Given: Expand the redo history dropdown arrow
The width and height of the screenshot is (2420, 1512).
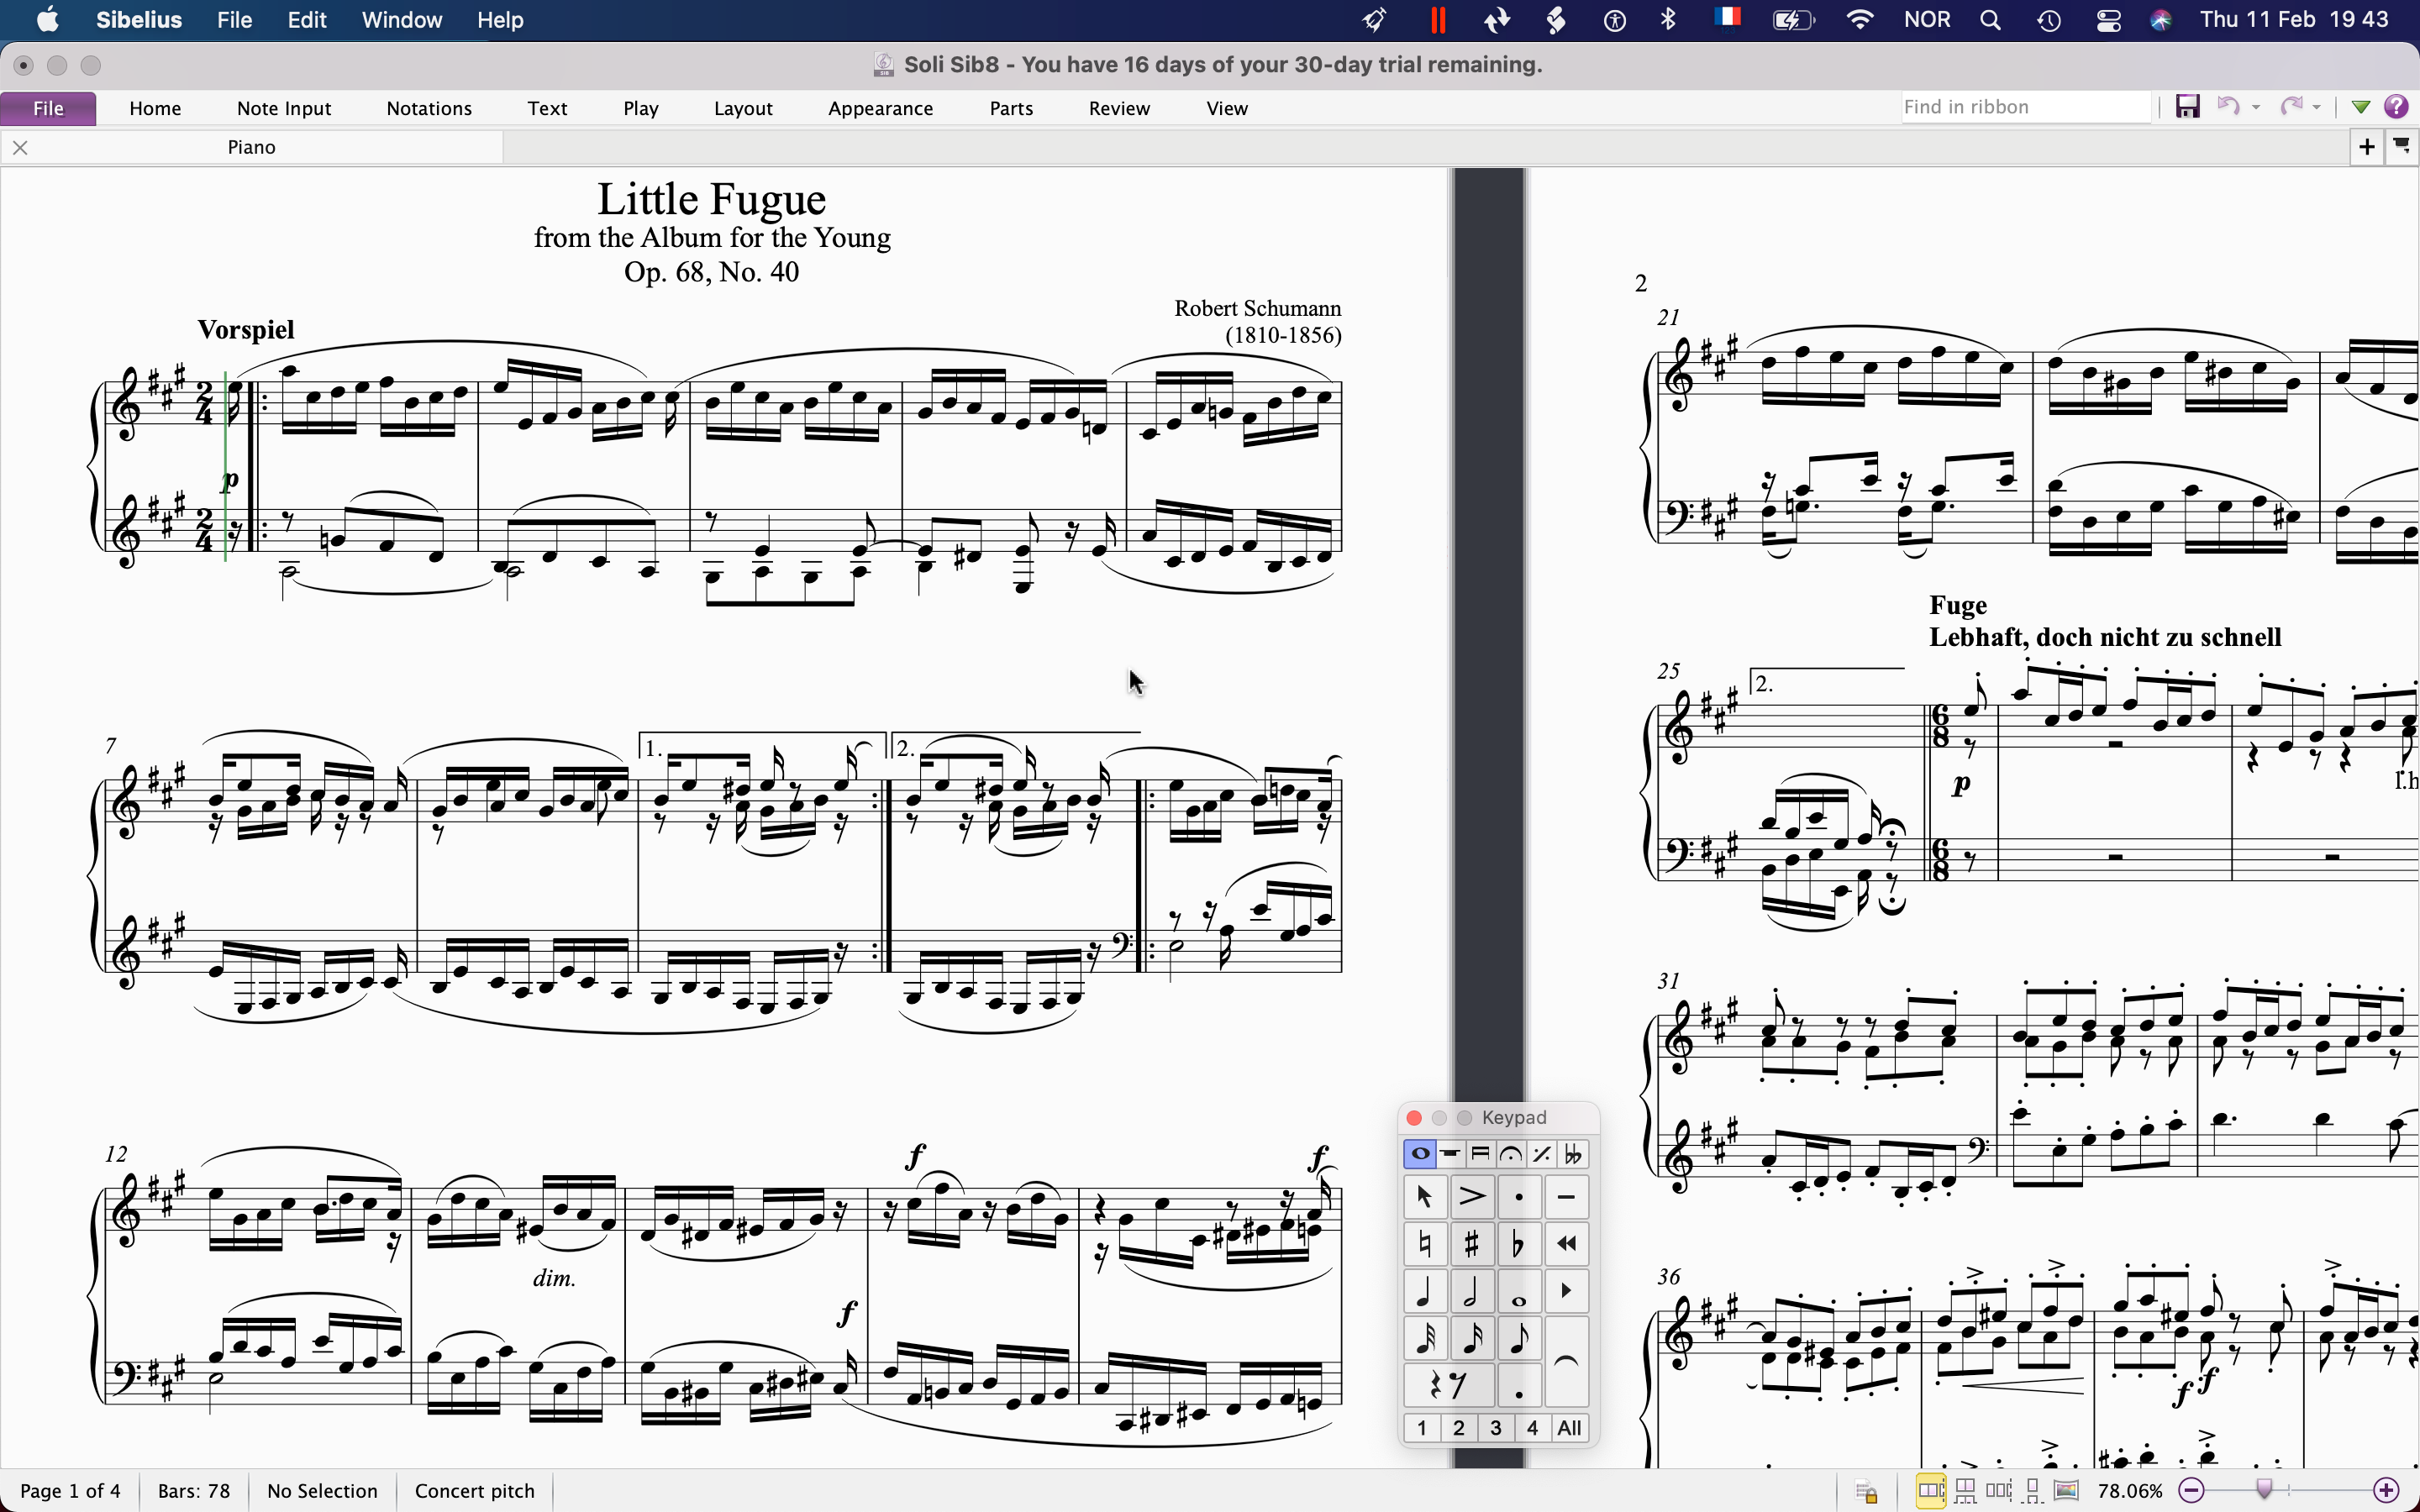Looking at the screenshot, I should 2317,108.
